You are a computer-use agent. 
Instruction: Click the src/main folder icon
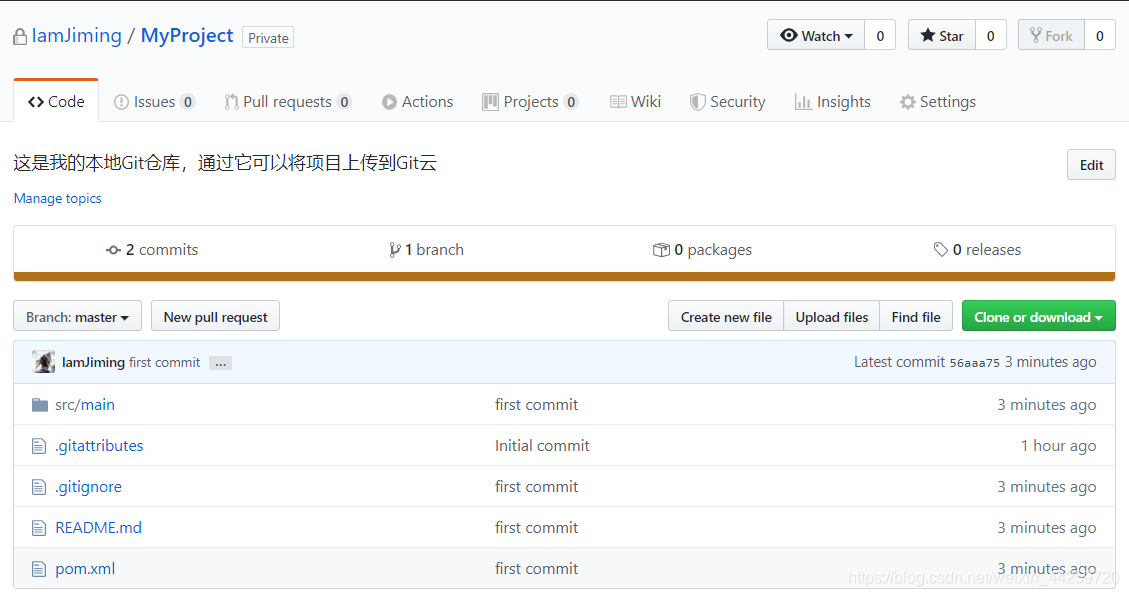coord(39,404)
